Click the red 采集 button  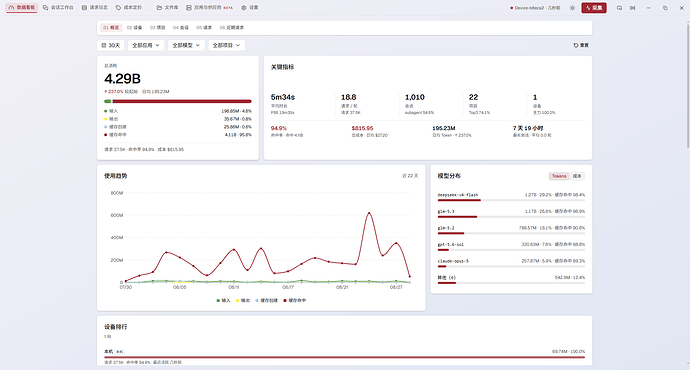[x=594, y=8]
